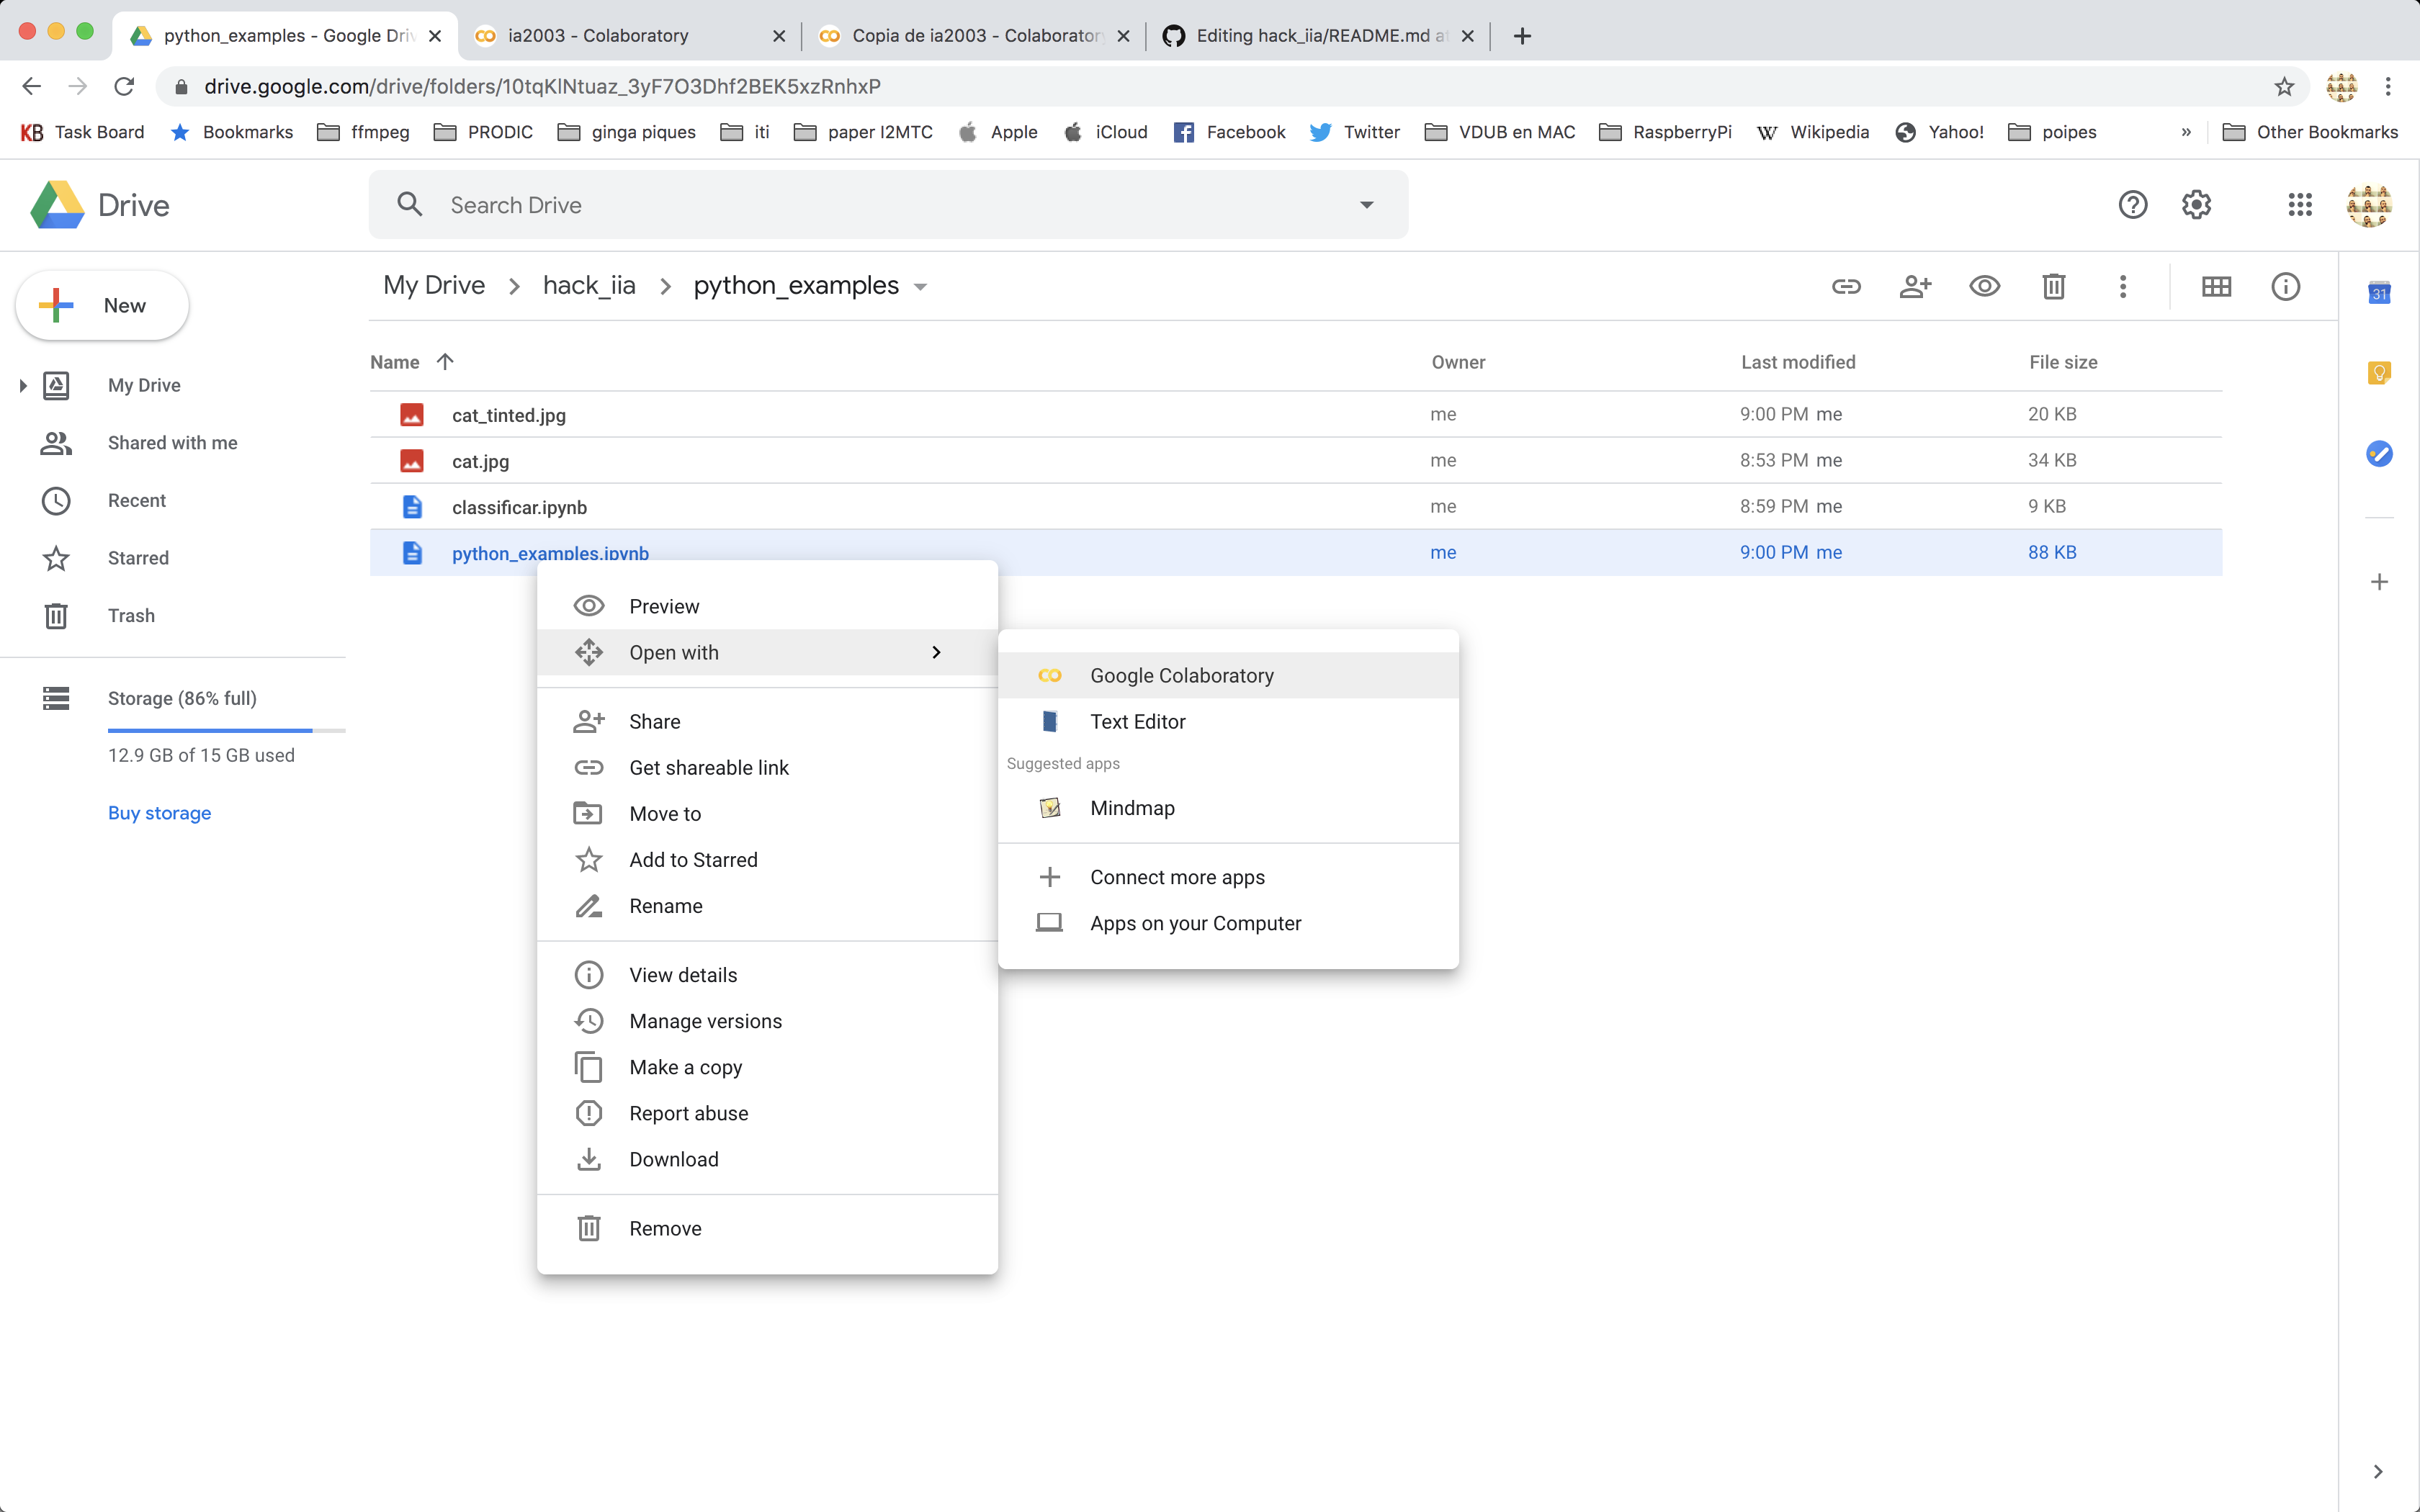This screenshot has width=2420, height=1512.
Task: Switch to grid view layout
Action: tap(2216, 287)
